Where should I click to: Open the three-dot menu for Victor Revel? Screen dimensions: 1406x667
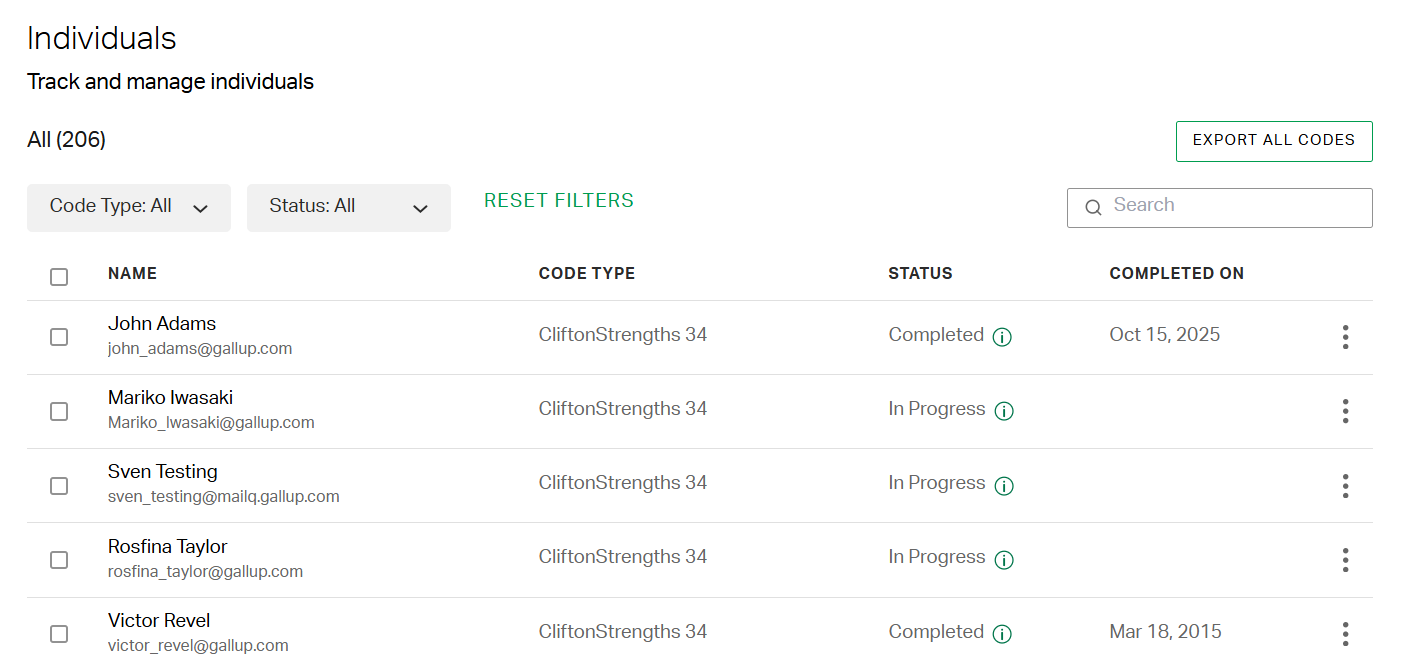pyautogui.click(x=1345, y=634)
